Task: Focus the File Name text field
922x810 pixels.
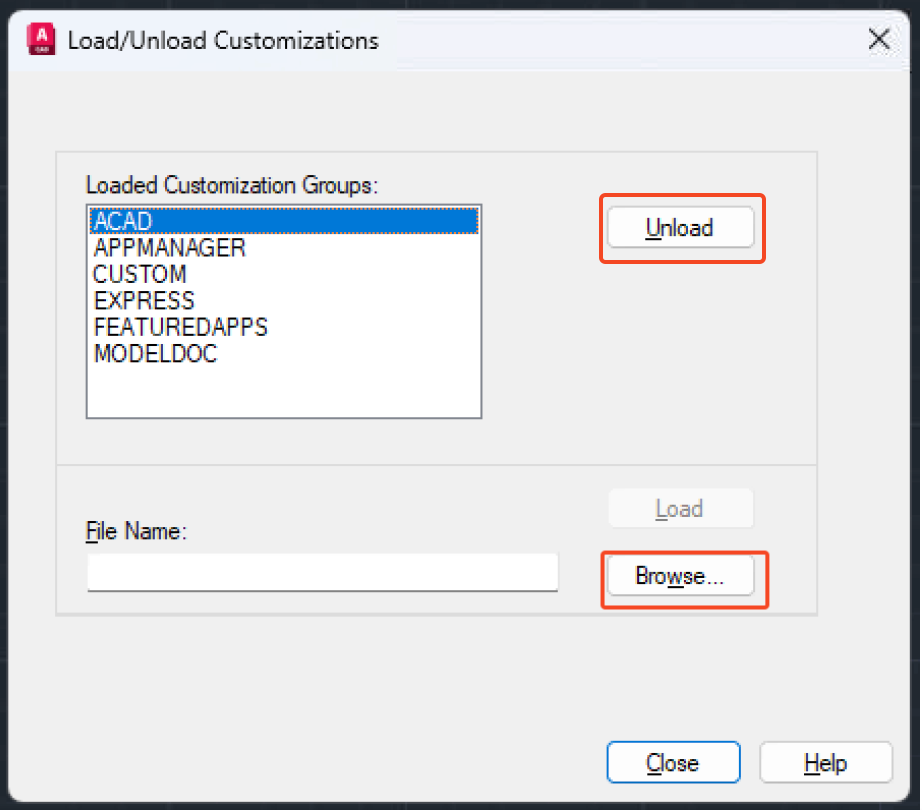Action: tap(322, 573)
